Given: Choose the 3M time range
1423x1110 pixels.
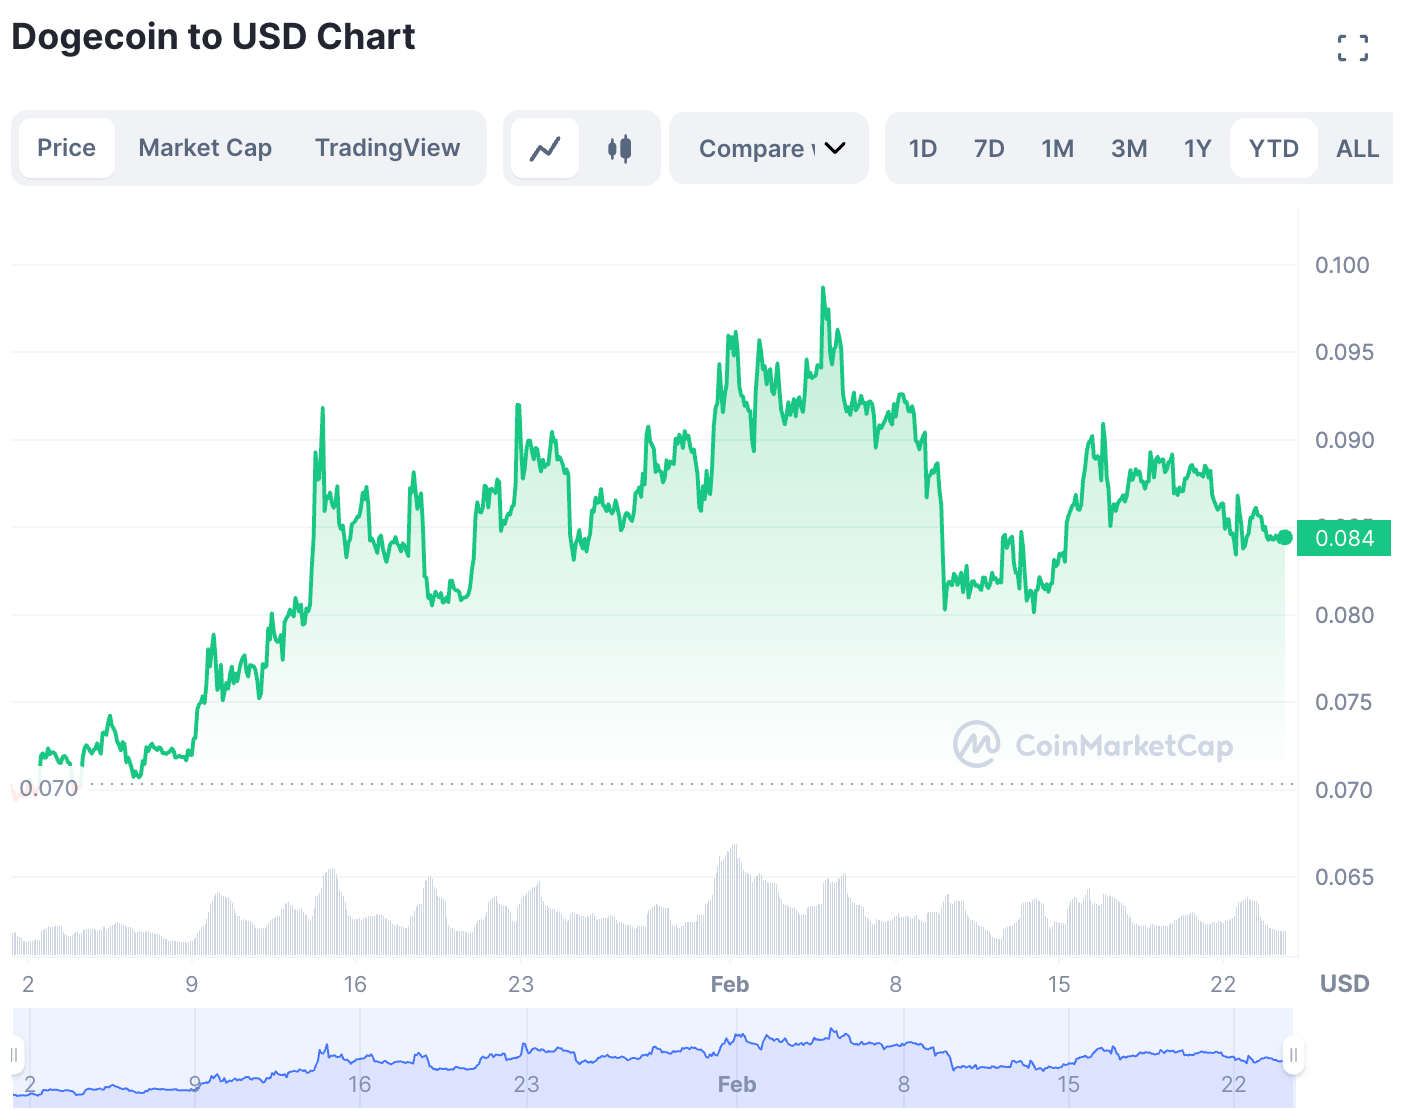Looking at the screenshot, I should click(x=1128, y=149).
